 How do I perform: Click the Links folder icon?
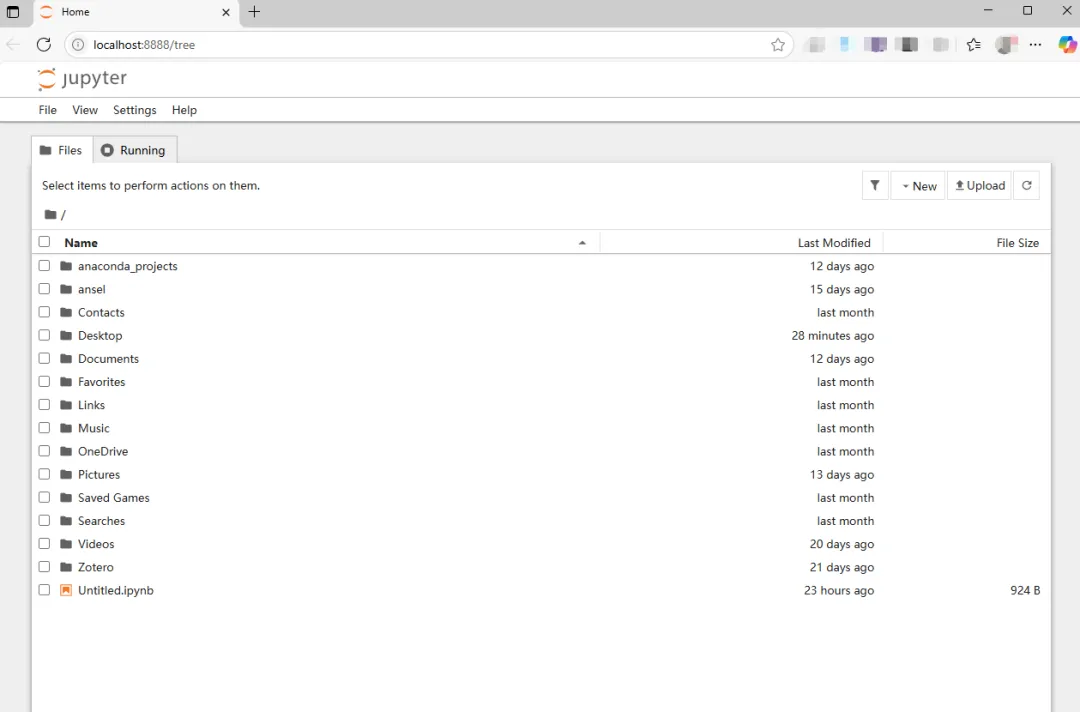pos(66,405)
